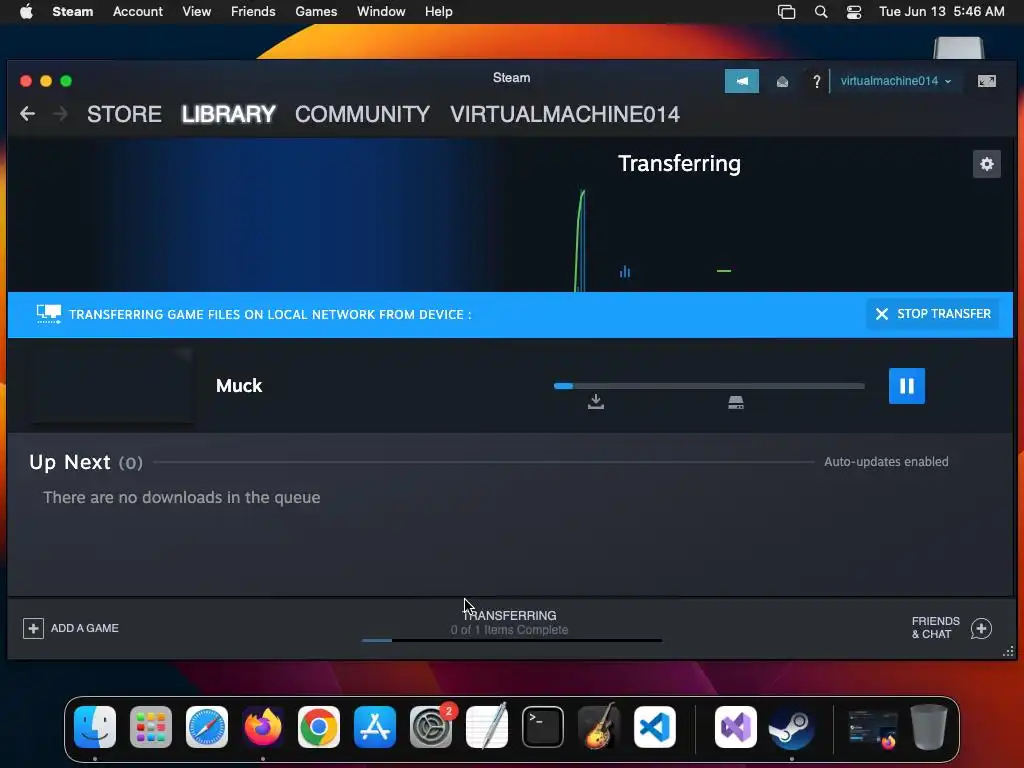Go back with the left arrow
Viewport: 1024px width, 768px height.
pos(27,114)
